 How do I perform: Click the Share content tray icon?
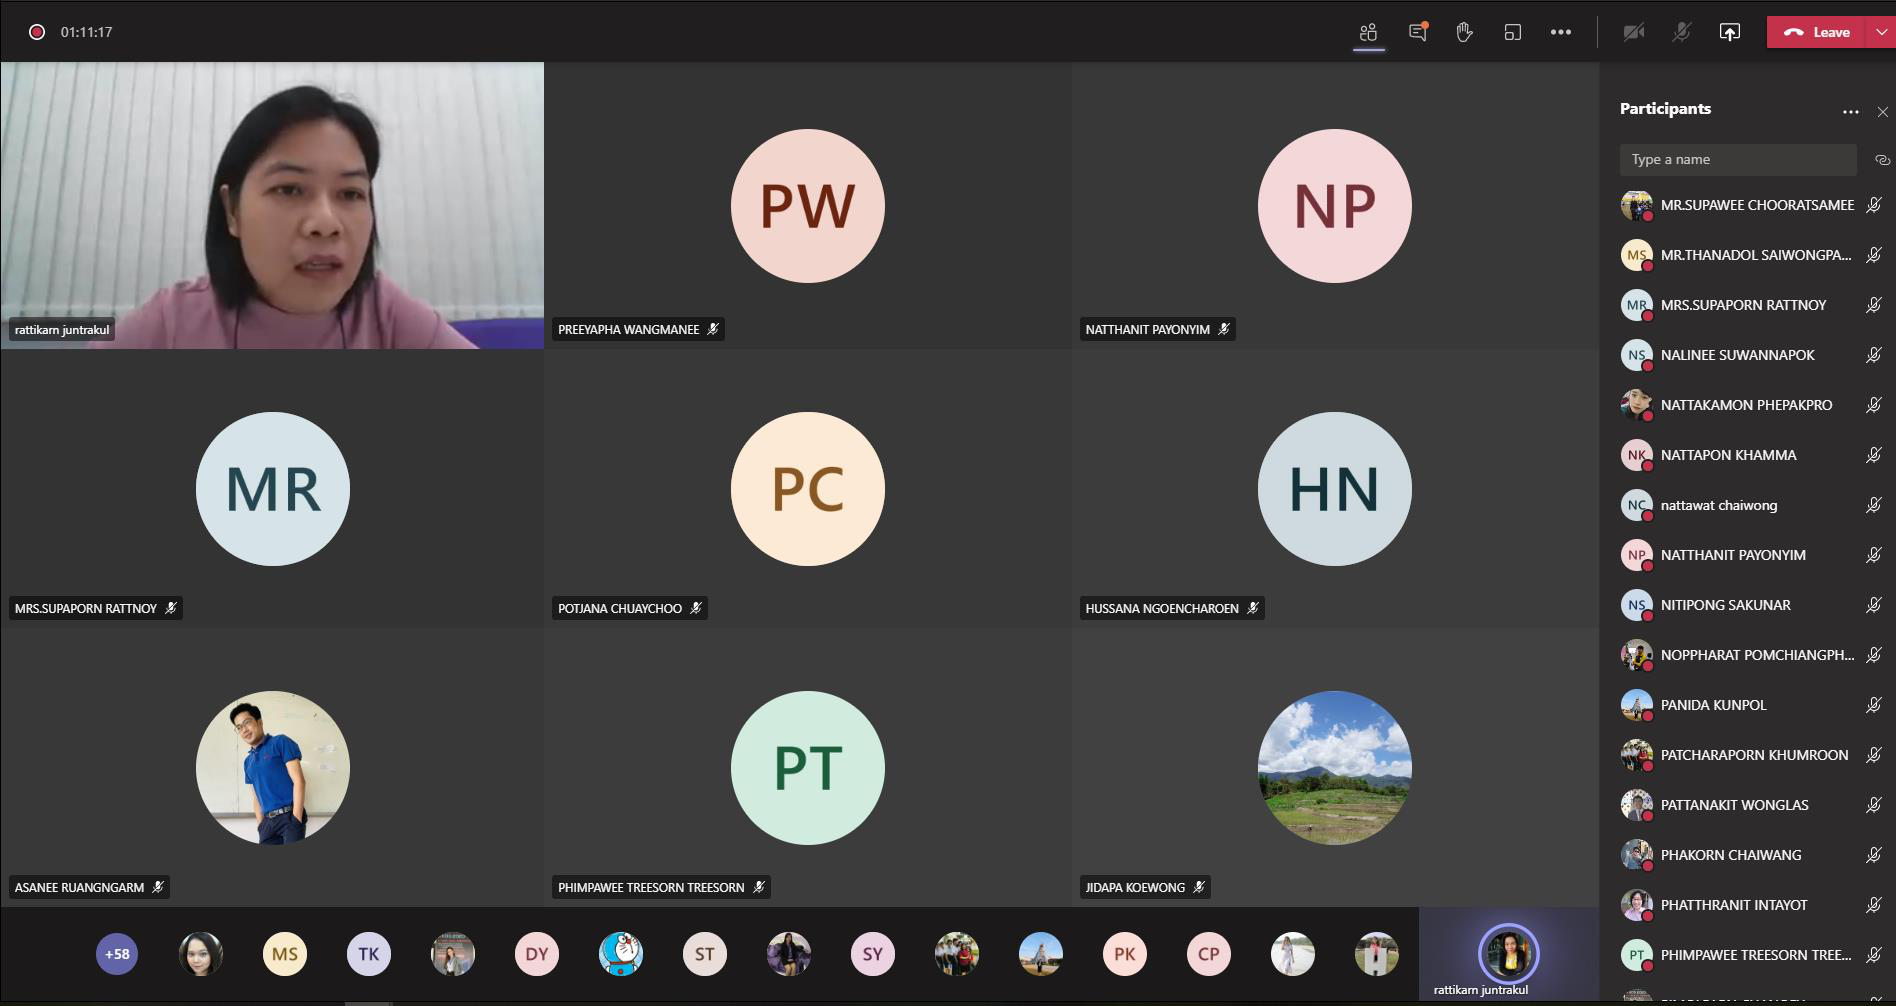(x=1730, y=32)
